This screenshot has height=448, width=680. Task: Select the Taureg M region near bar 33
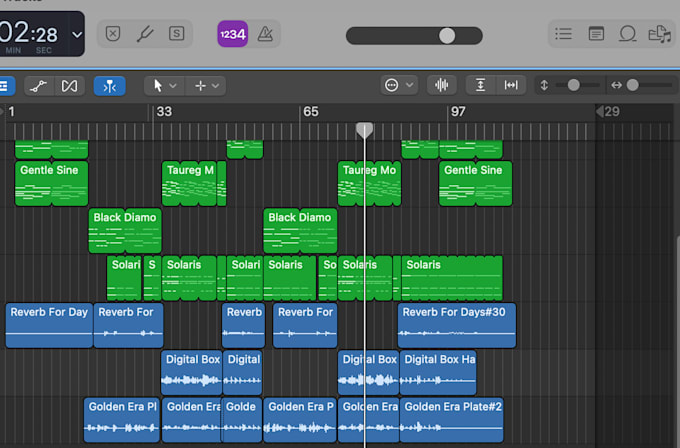[x=189, y=183]
